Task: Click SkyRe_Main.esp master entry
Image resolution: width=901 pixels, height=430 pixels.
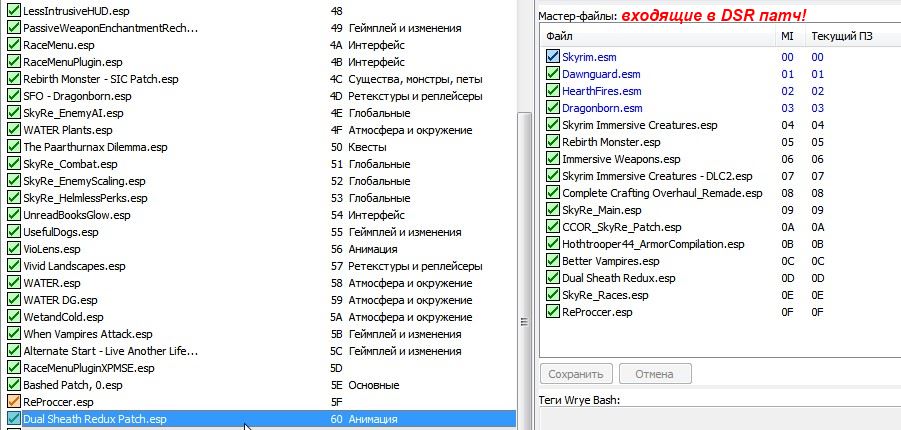Action: (x=602, y=210)
